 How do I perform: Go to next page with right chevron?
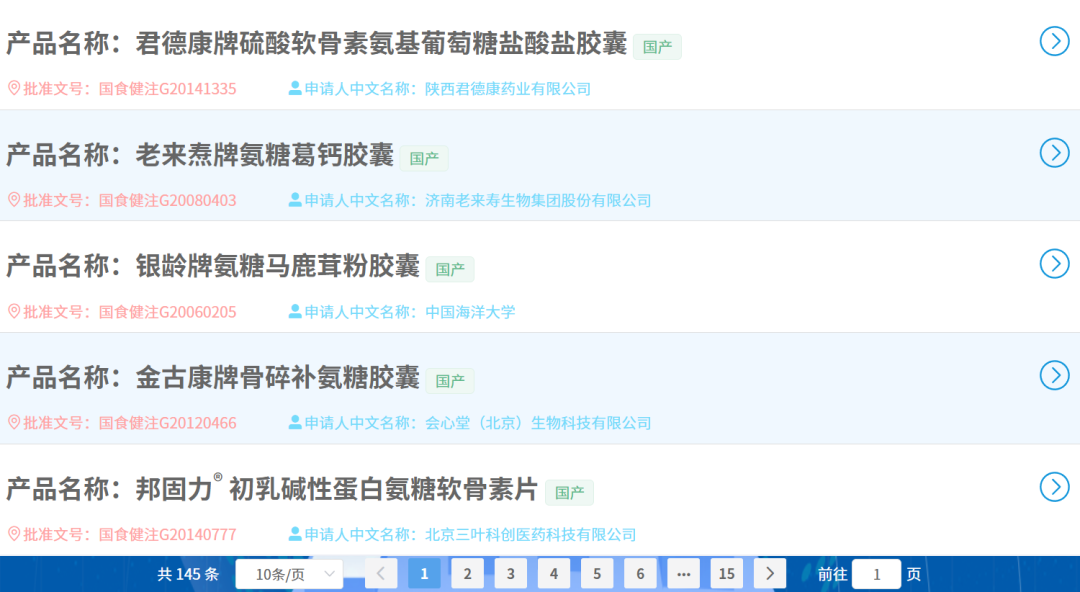point(770,574)
